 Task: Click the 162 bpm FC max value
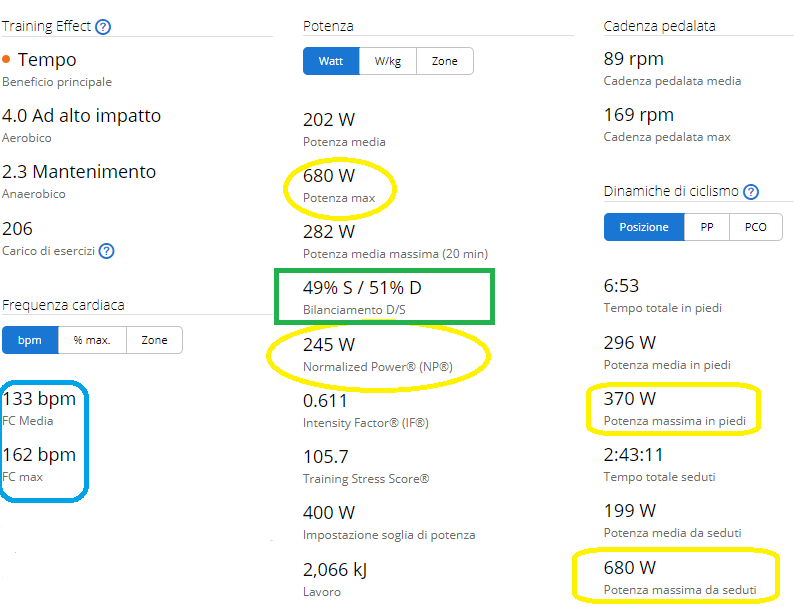[39, 455]
